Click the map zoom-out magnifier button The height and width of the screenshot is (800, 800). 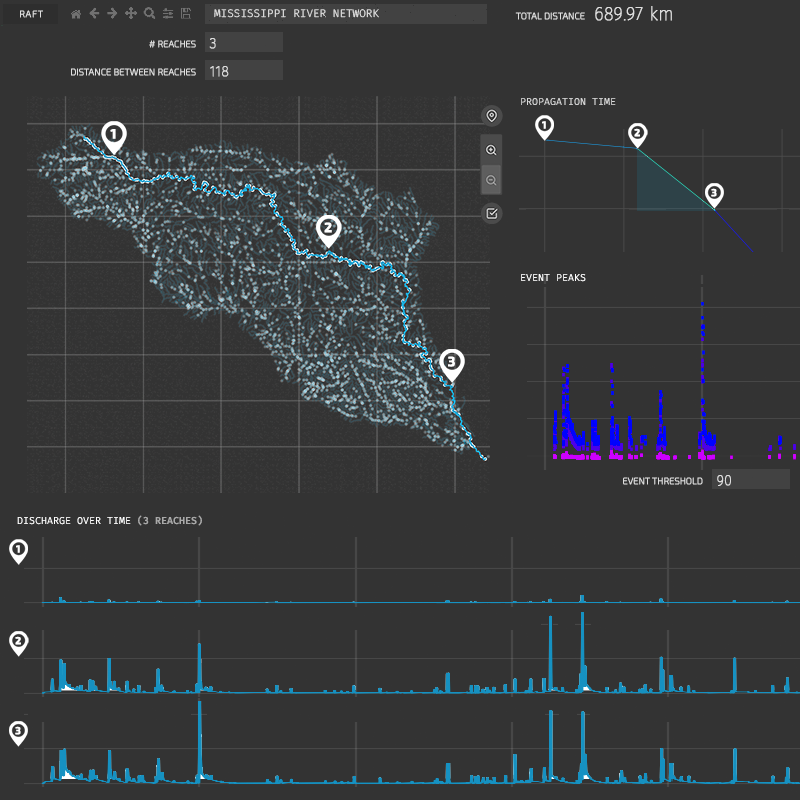(x=491, y=180)
